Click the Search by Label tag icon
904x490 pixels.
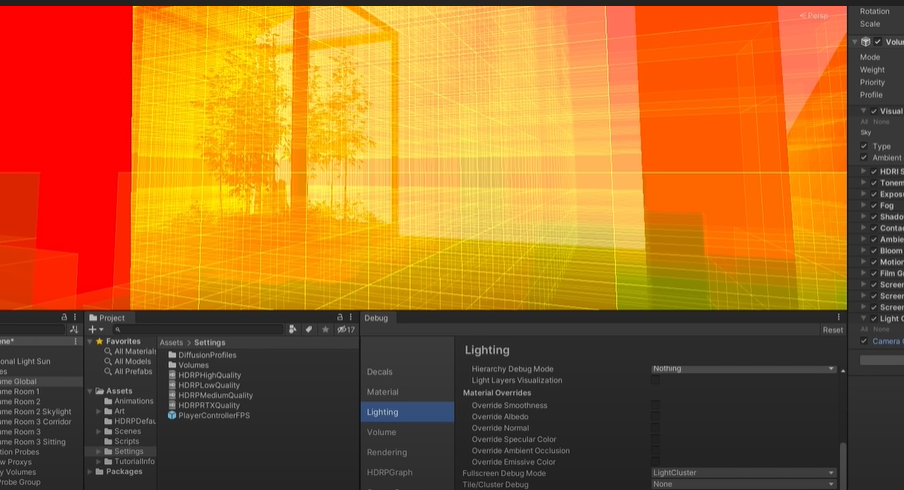coord(309,329)
